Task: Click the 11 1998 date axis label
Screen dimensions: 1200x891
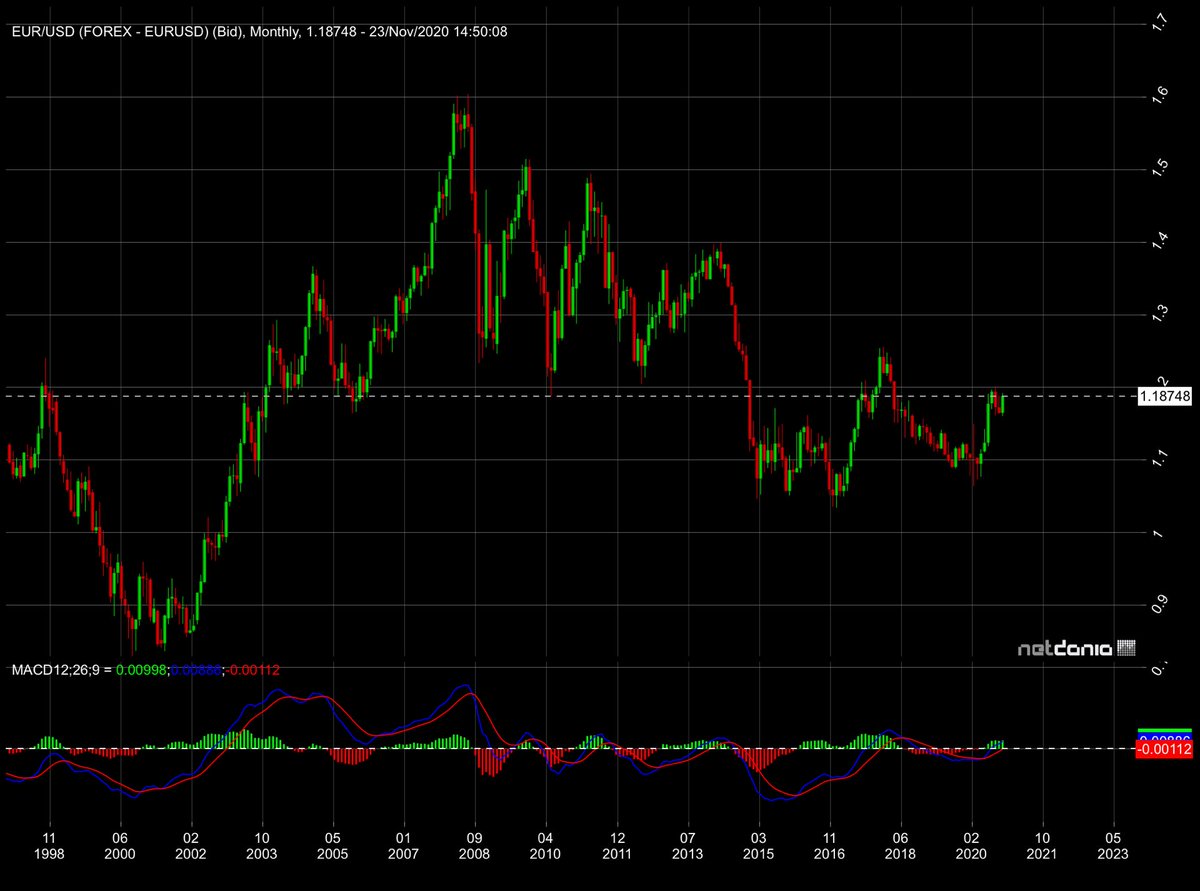Action: click(x=49, y=846)
